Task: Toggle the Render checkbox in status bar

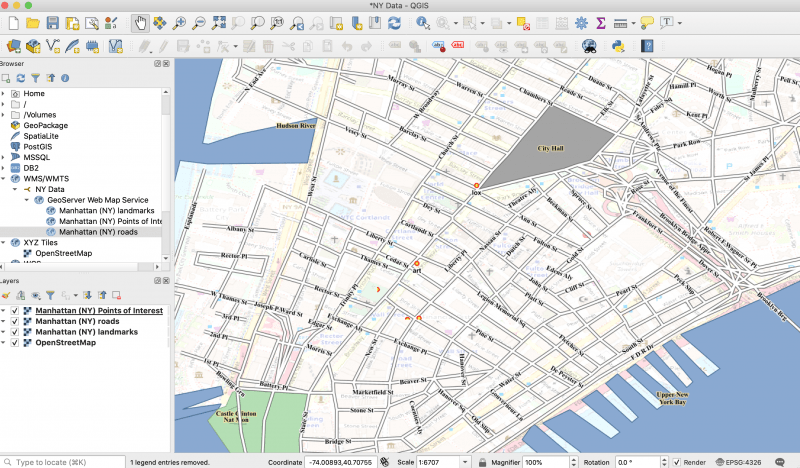Action: click(677, 462)
